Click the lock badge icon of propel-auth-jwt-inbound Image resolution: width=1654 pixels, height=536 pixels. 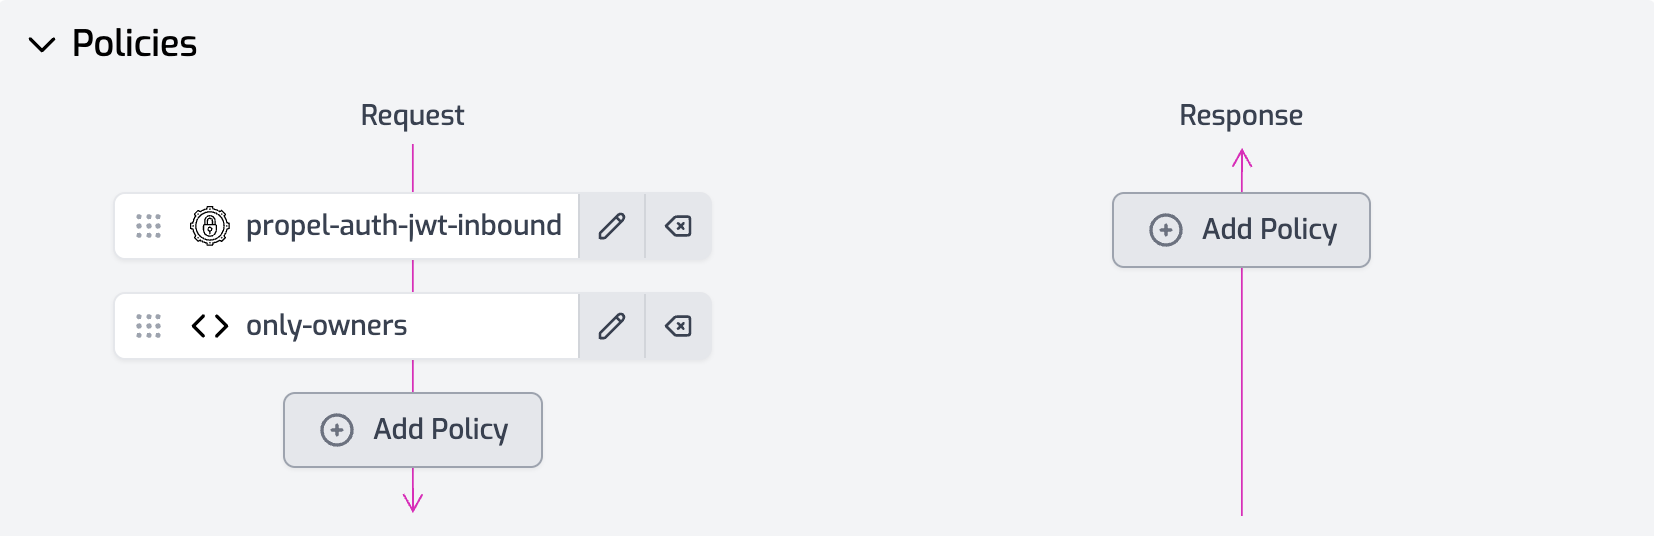[x=210, y=226]
